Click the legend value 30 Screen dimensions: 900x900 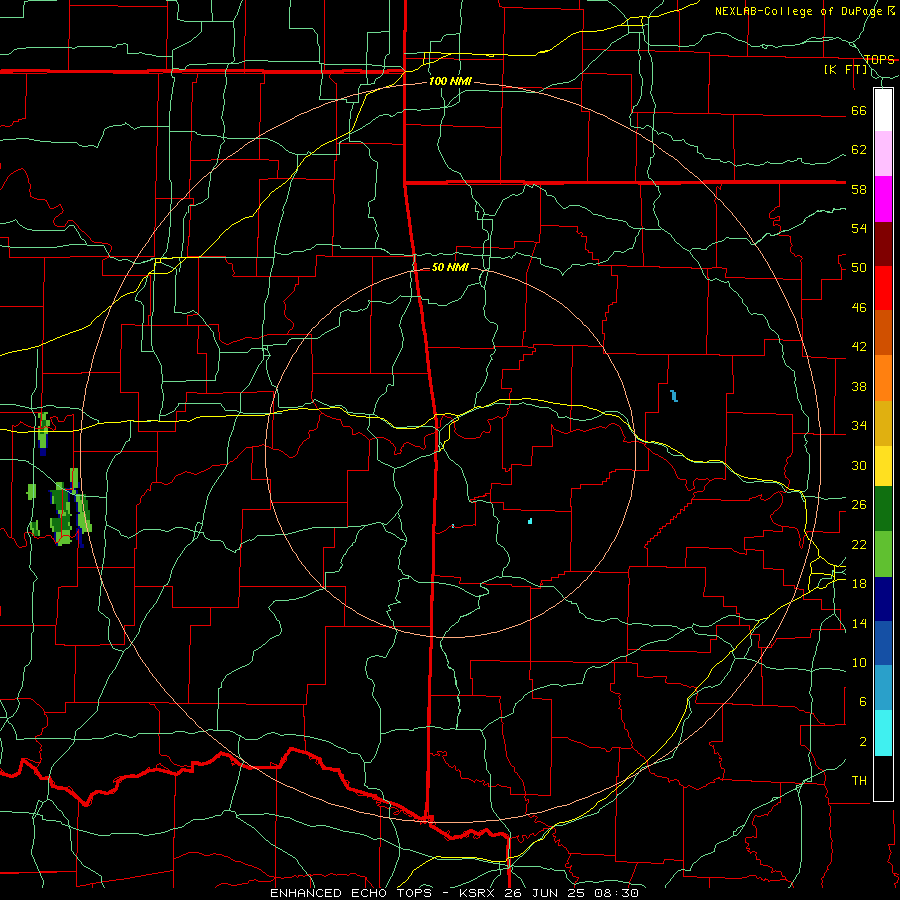(x=859, y=465)
